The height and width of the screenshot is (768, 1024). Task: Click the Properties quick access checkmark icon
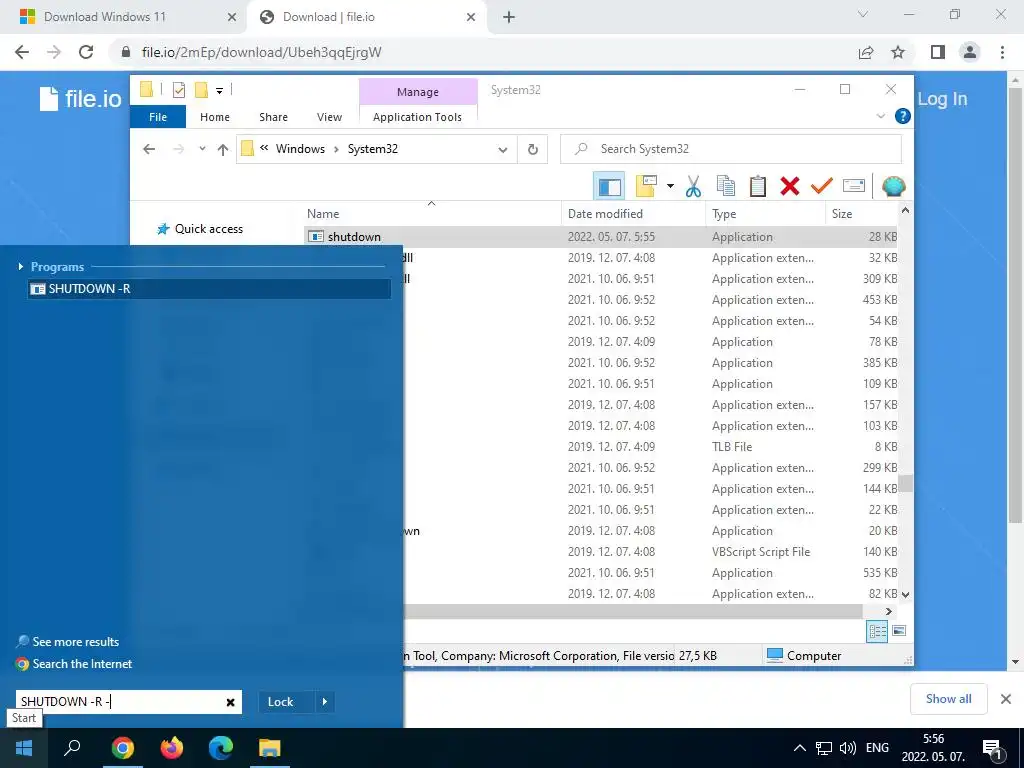tap(178, 90)
